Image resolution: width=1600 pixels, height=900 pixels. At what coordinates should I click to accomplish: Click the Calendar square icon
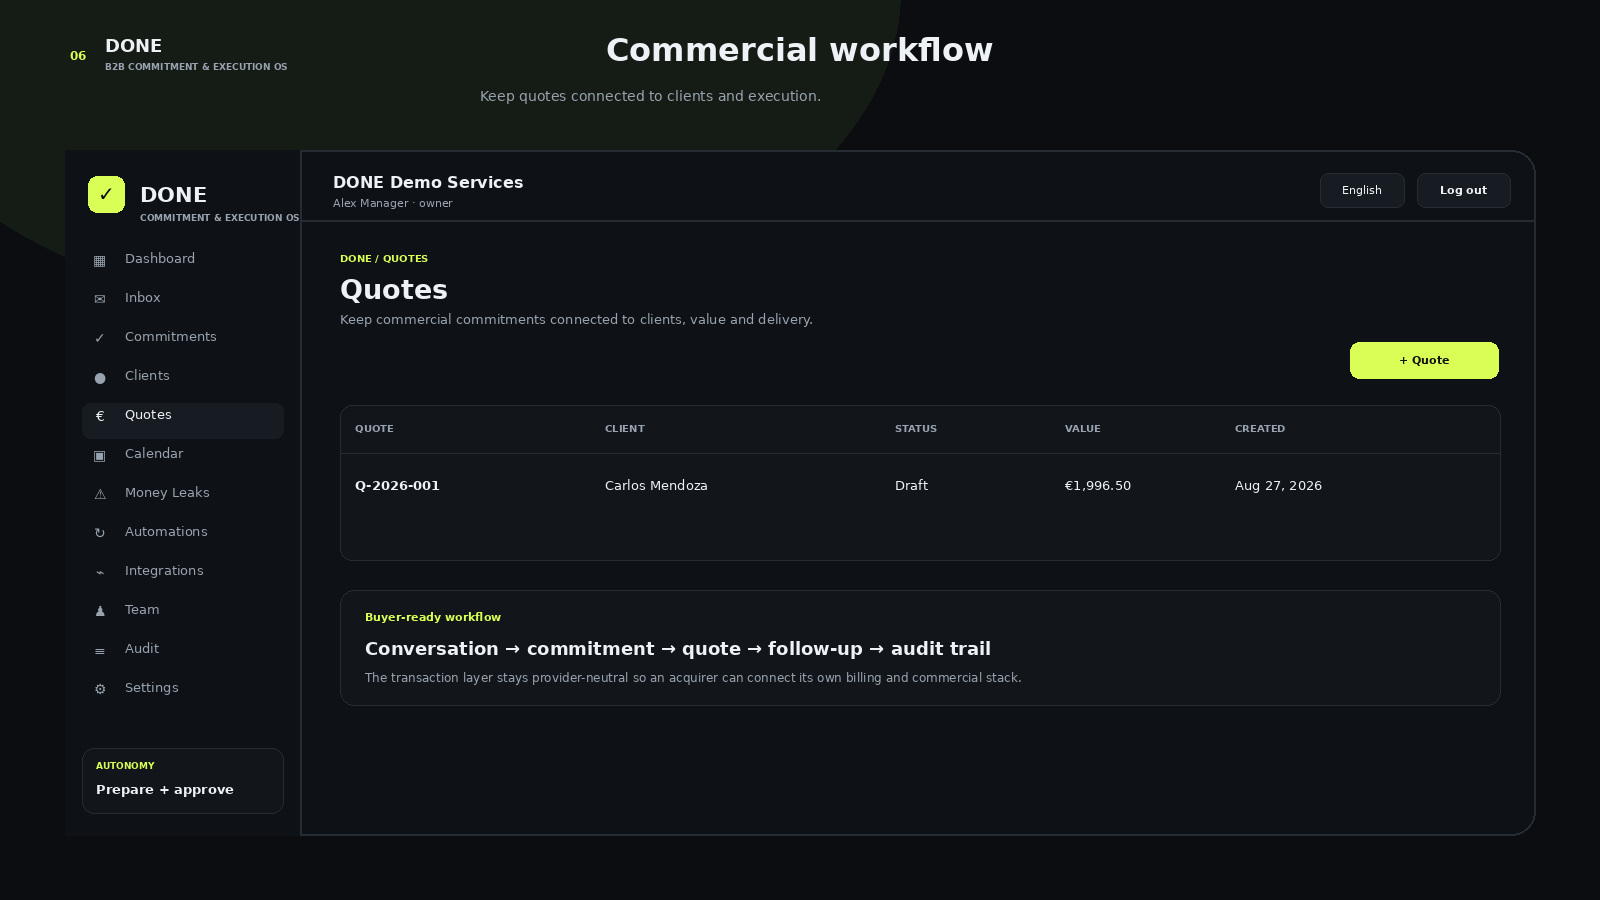pyautogui.click(x=100, y=456)
